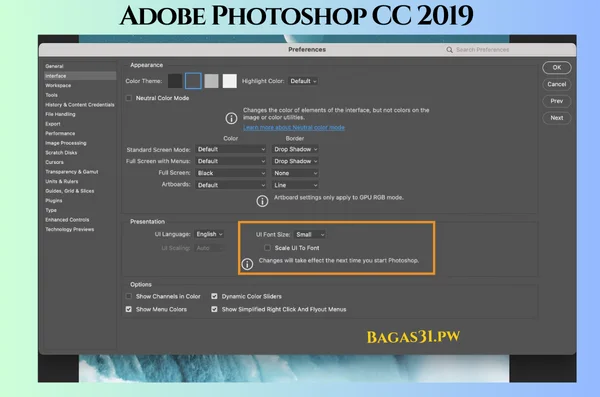Click the Neutral Color Mode info icon

pyautogui.click(x=231, y=118)
